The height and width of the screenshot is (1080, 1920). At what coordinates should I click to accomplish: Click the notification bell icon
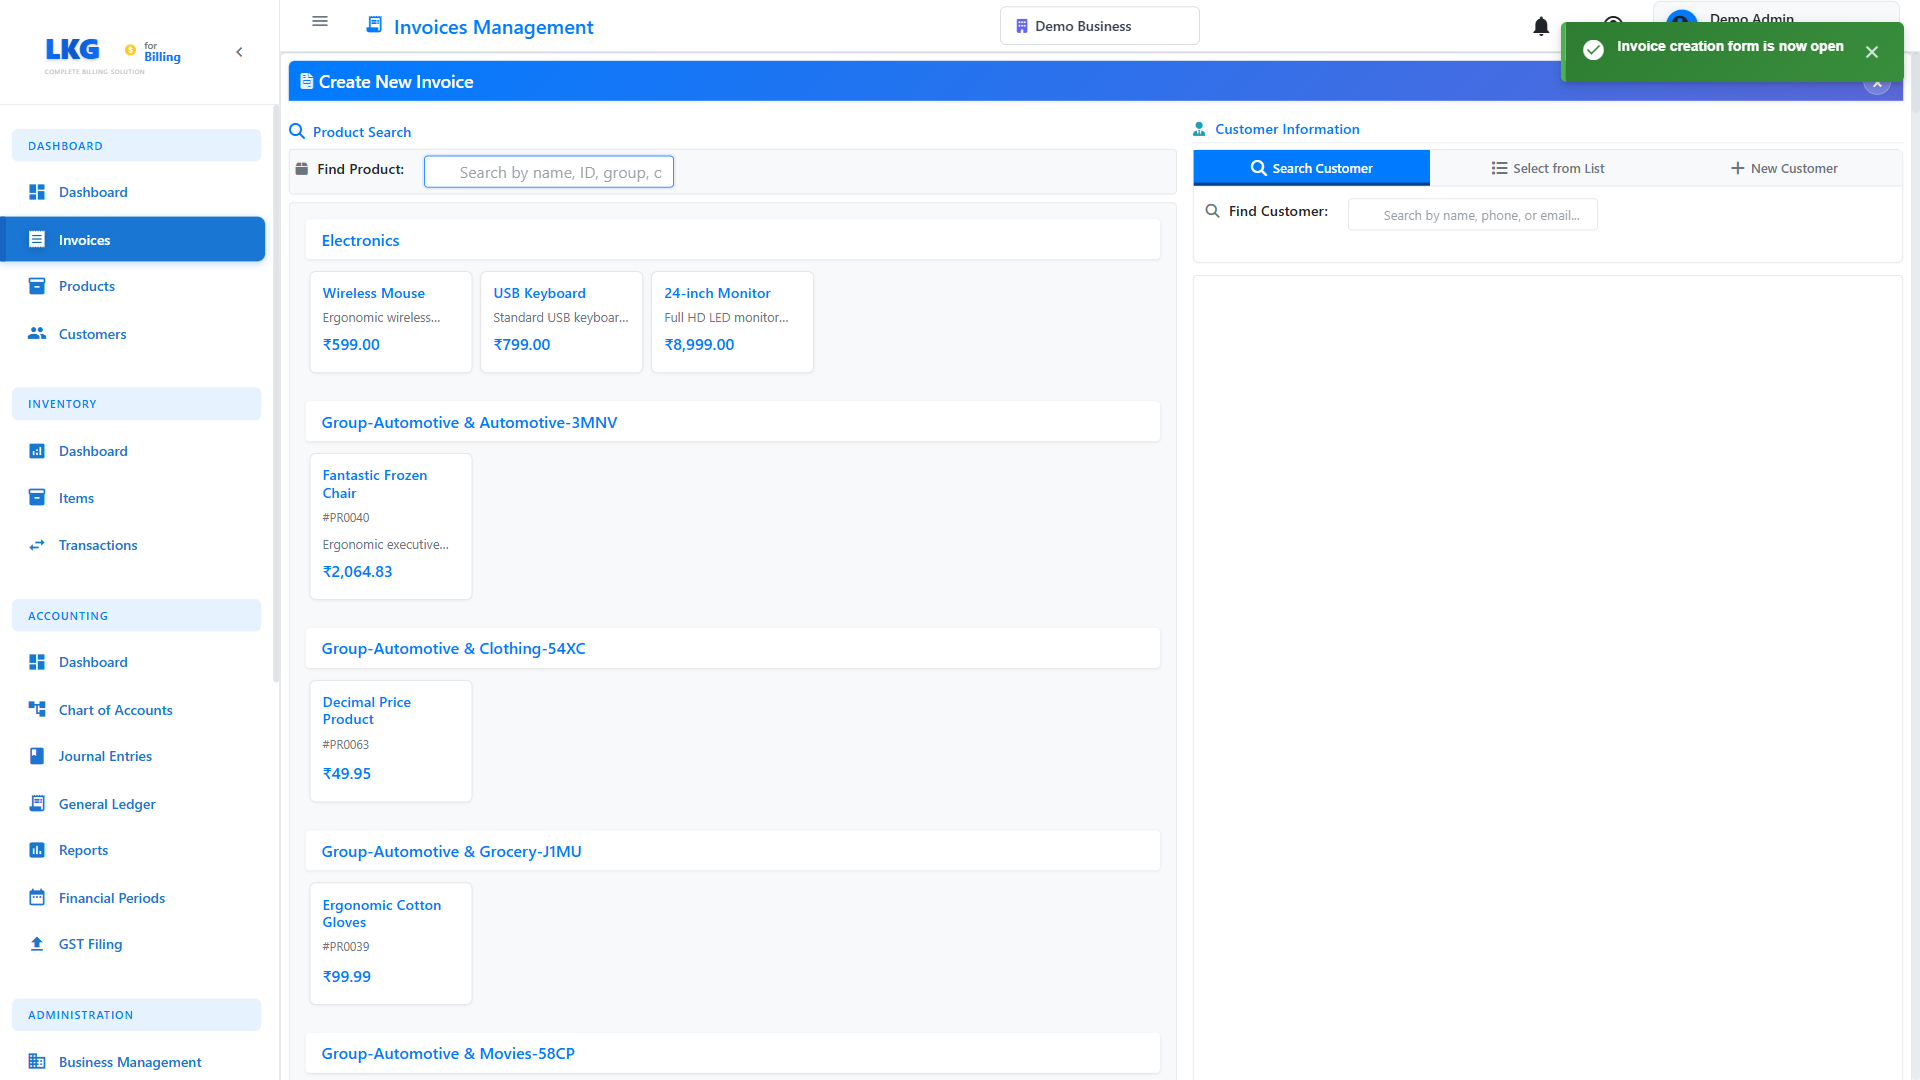point(1540,27)
